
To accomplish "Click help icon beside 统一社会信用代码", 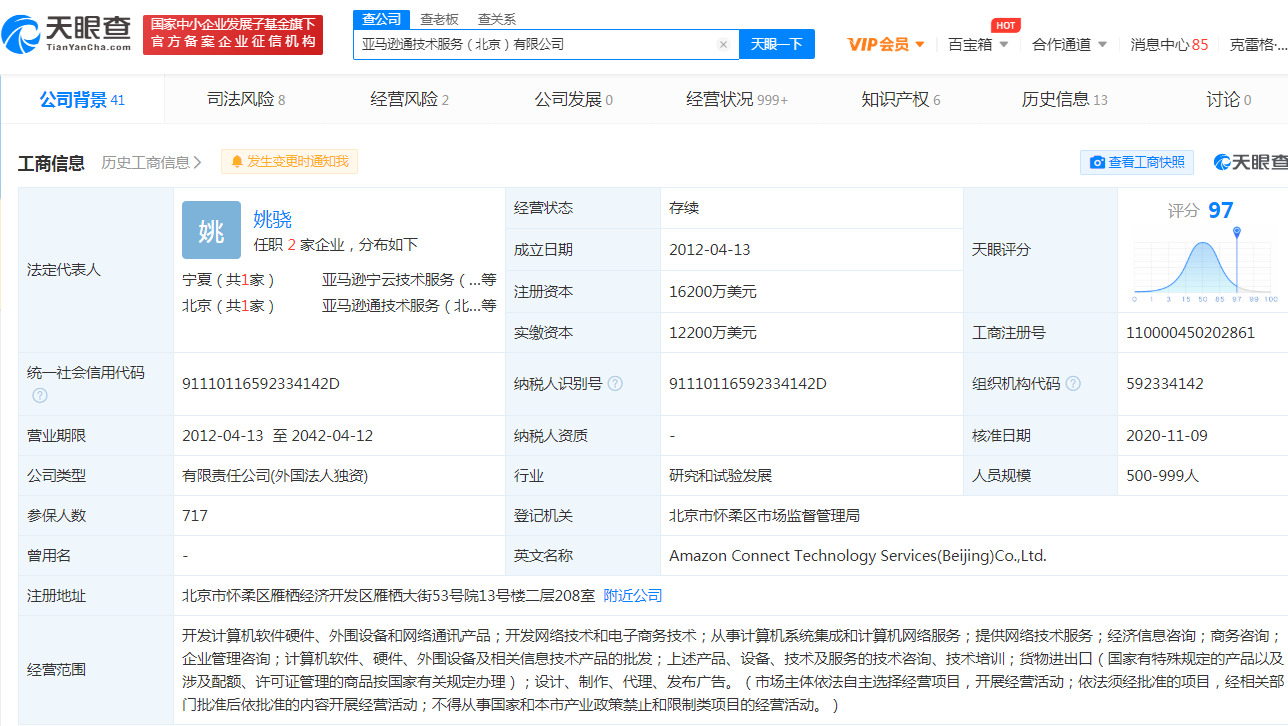I will click(x=40, y=395).
